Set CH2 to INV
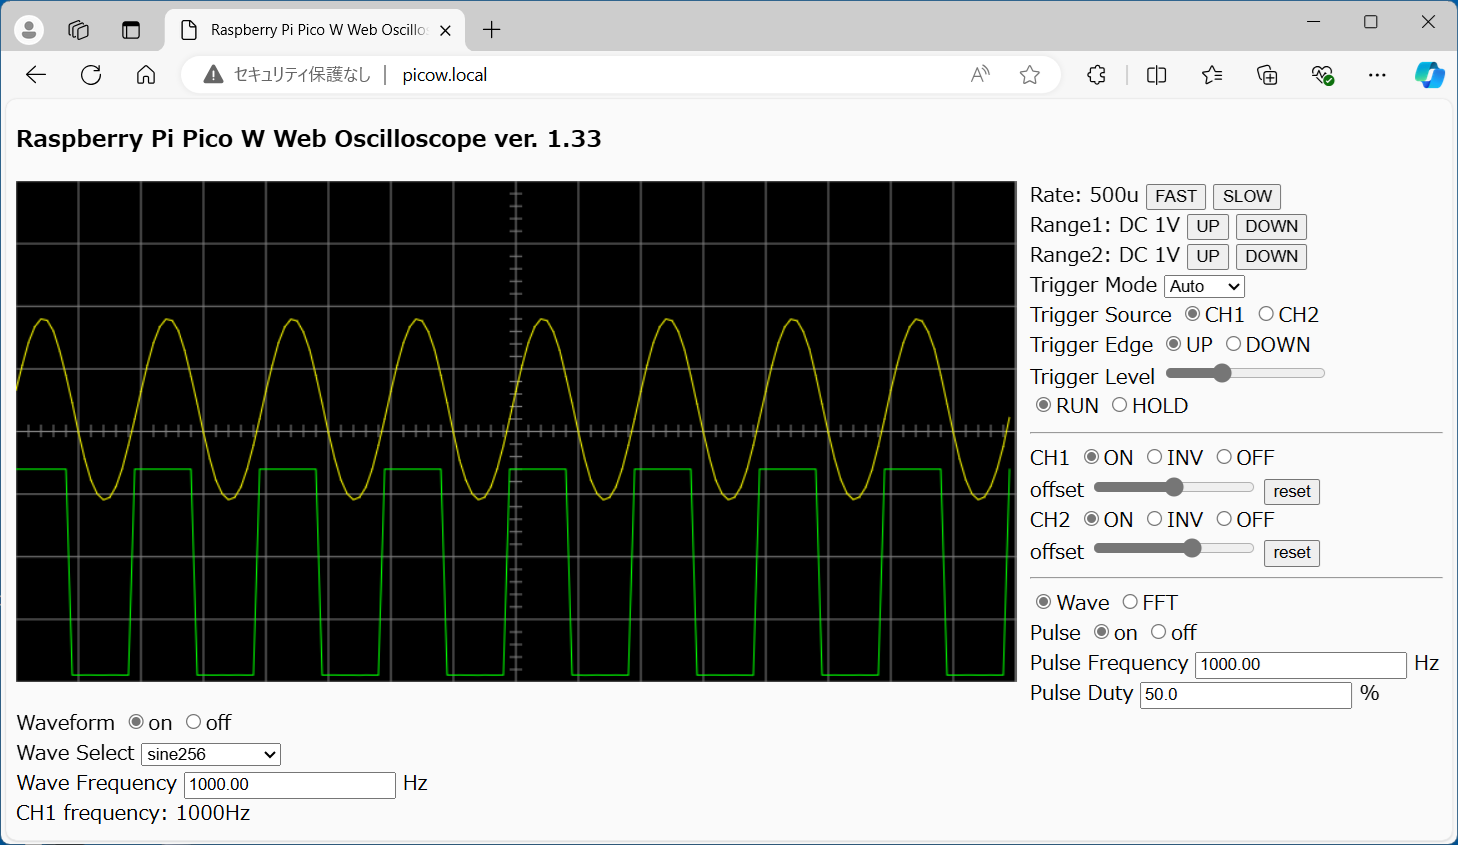The width and height of the screenshot is (1458, 845). click(1155, 519)
